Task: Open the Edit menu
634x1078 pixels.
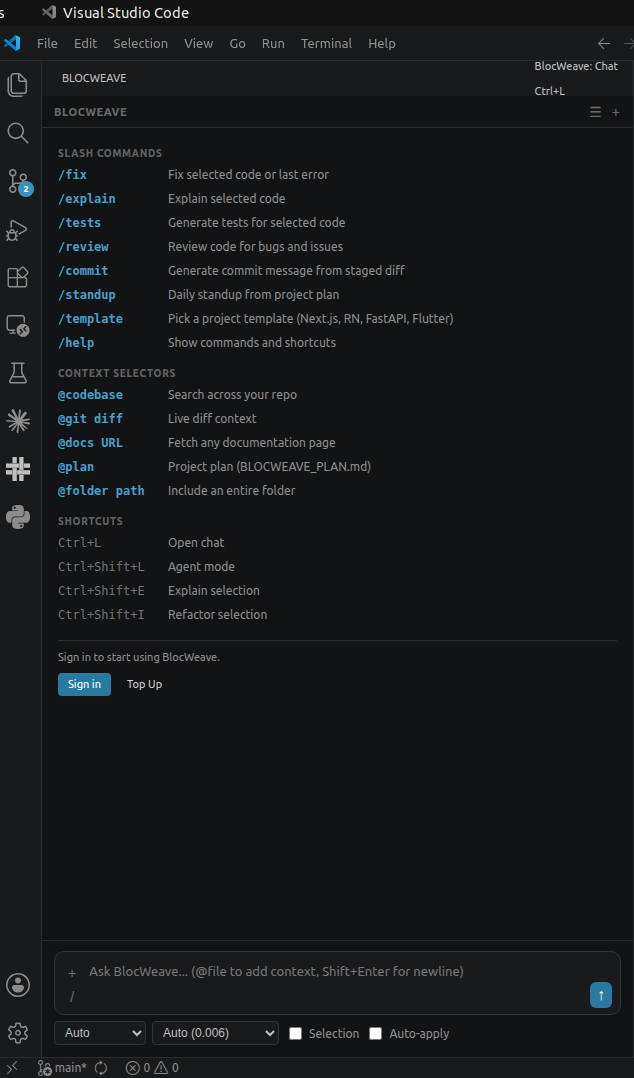Action: point(85,43)
